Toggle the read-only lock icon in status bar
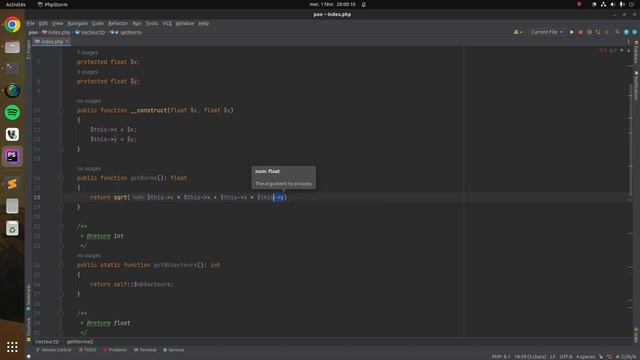640x360 pixels. point(601,357)
